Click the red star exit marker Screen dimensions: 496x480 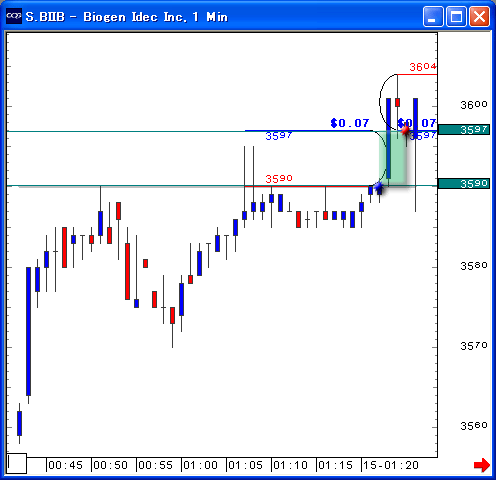coord(405,130)
